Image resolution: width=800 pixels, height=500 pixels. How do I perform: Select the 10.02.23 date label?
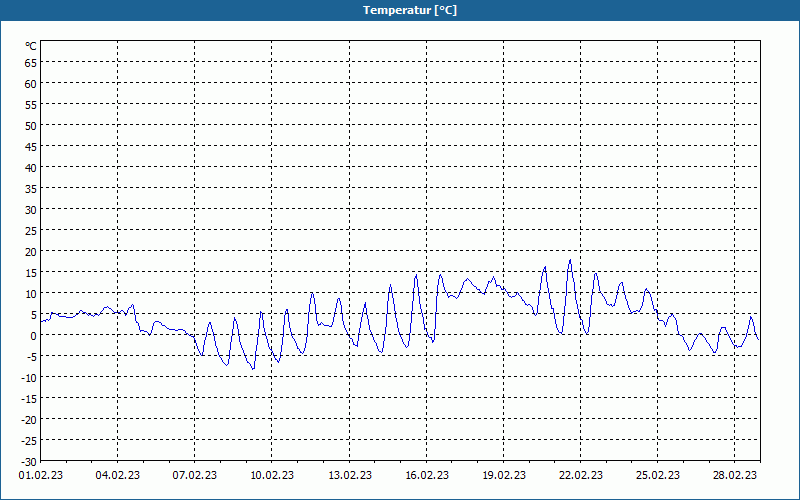(271, 475)
